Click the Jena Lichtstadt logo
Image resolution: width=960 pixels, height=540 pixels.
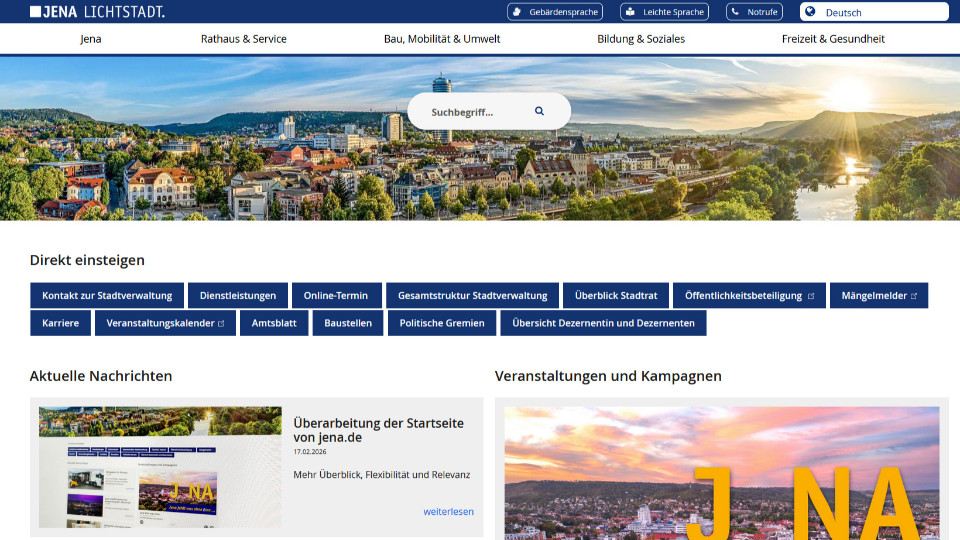pos(97,12)
